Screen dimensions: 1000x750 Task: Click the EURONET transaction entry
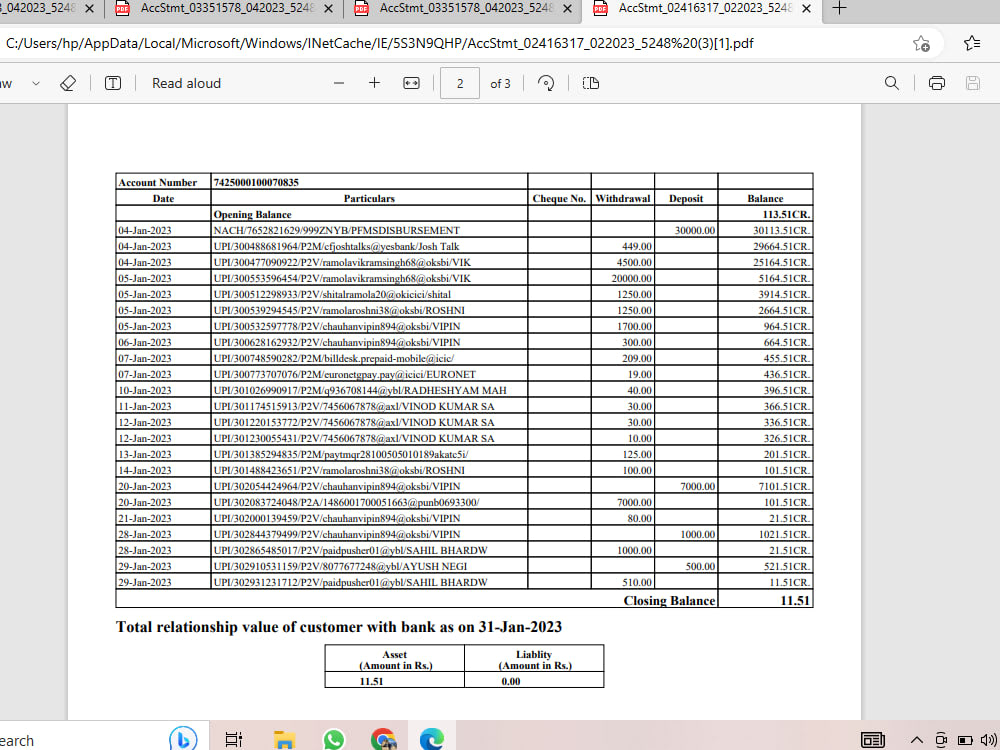[345, 374]
